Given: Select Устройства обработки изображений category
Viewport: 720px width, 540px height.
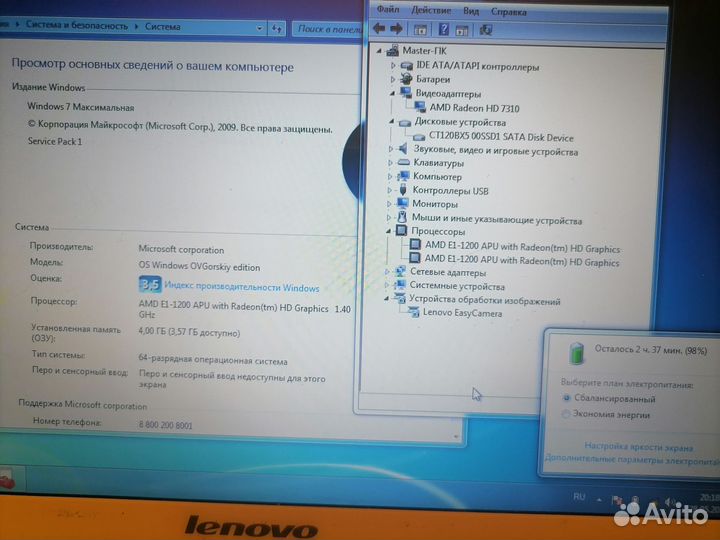Looking at the screenshot, I should [x=484, y=300].
